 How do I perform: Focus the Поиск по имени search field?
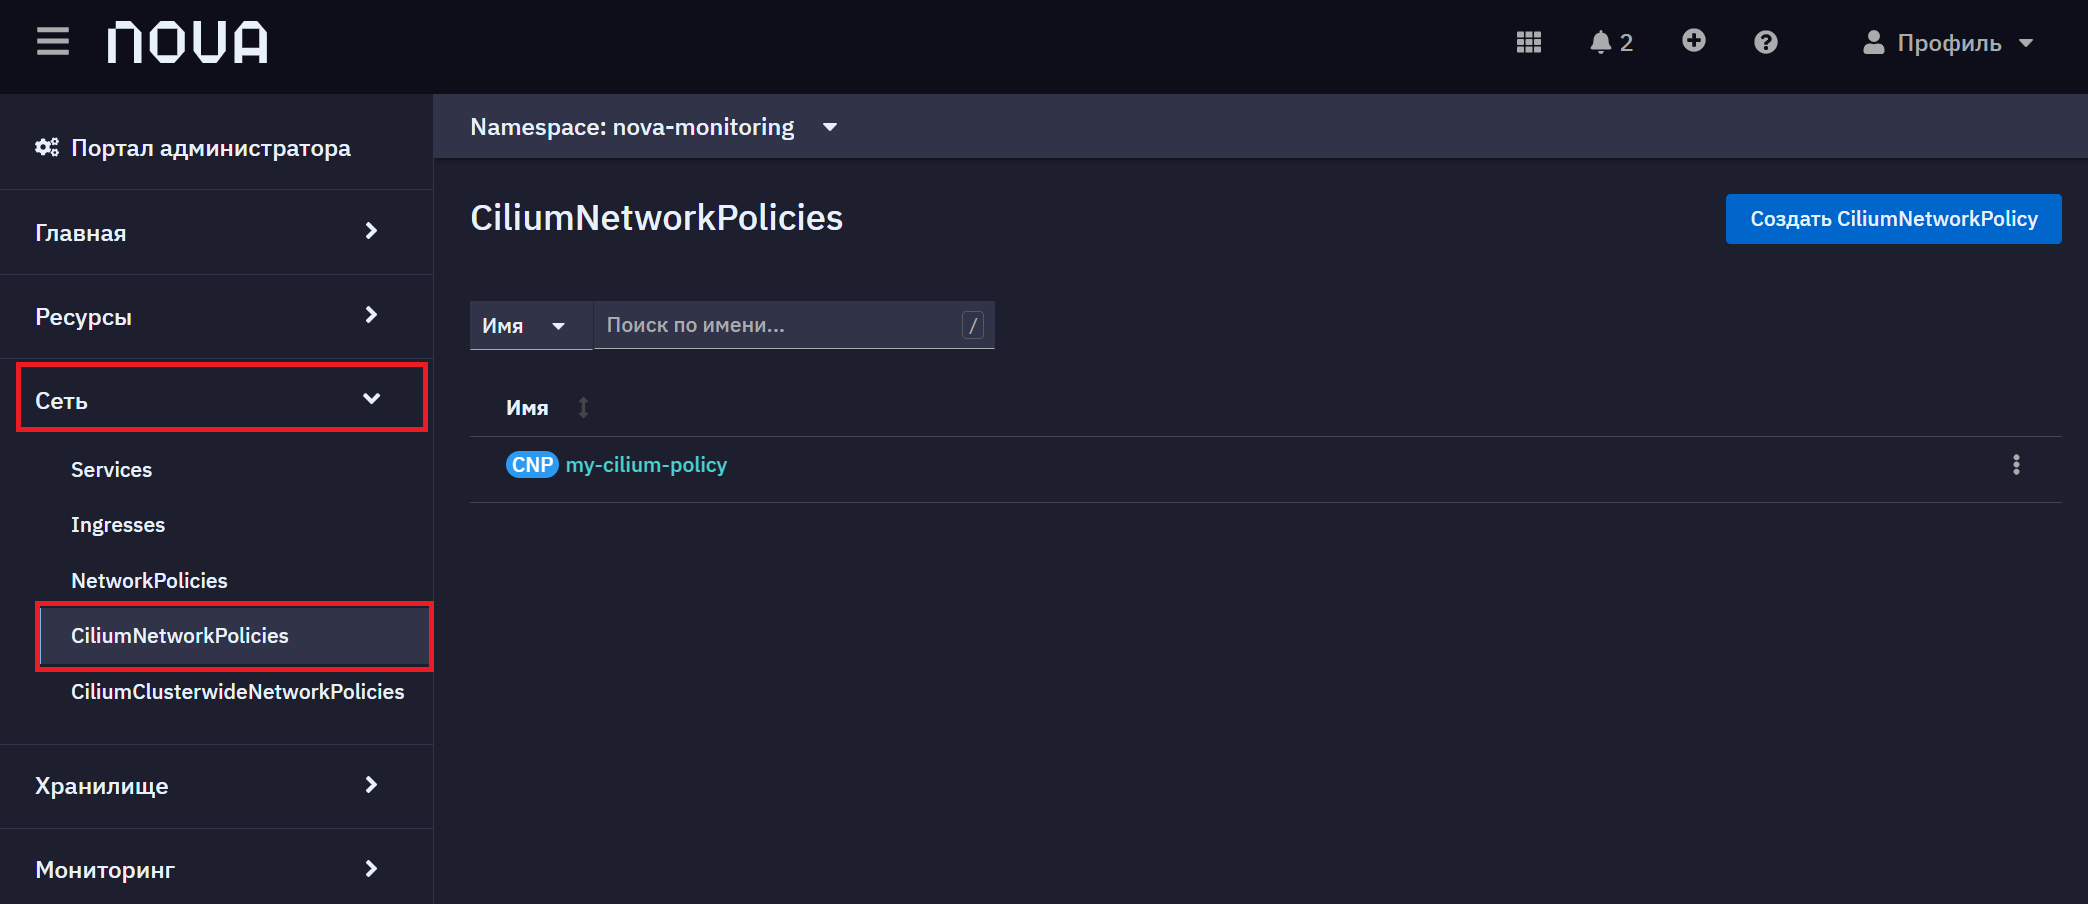(794, 325)
